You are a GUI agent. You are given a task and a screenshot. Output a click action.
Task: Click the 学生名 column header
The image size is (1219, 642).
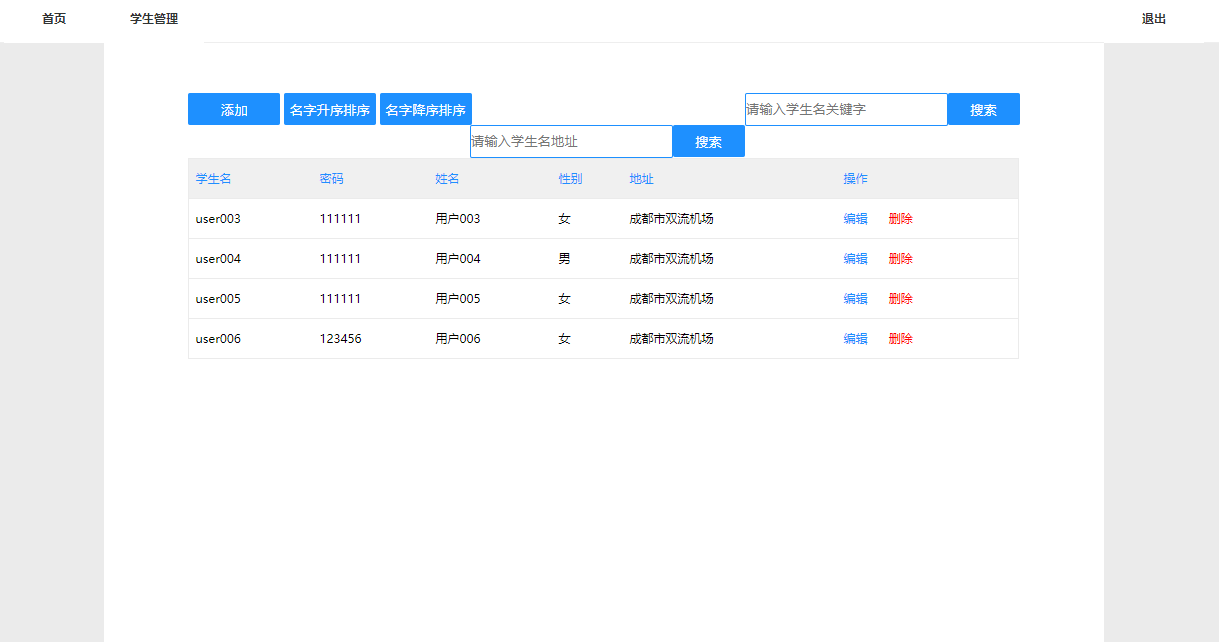tap(213, 178)
